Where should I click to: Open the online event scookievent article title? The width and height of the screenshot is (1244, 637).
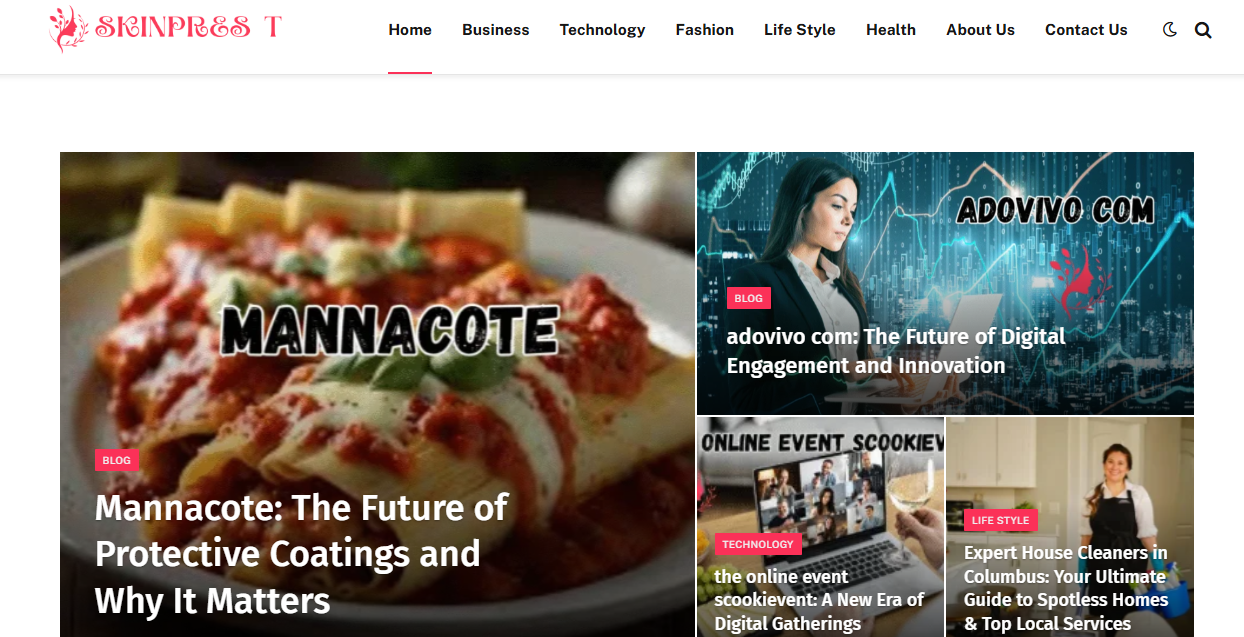pos(819,600)
